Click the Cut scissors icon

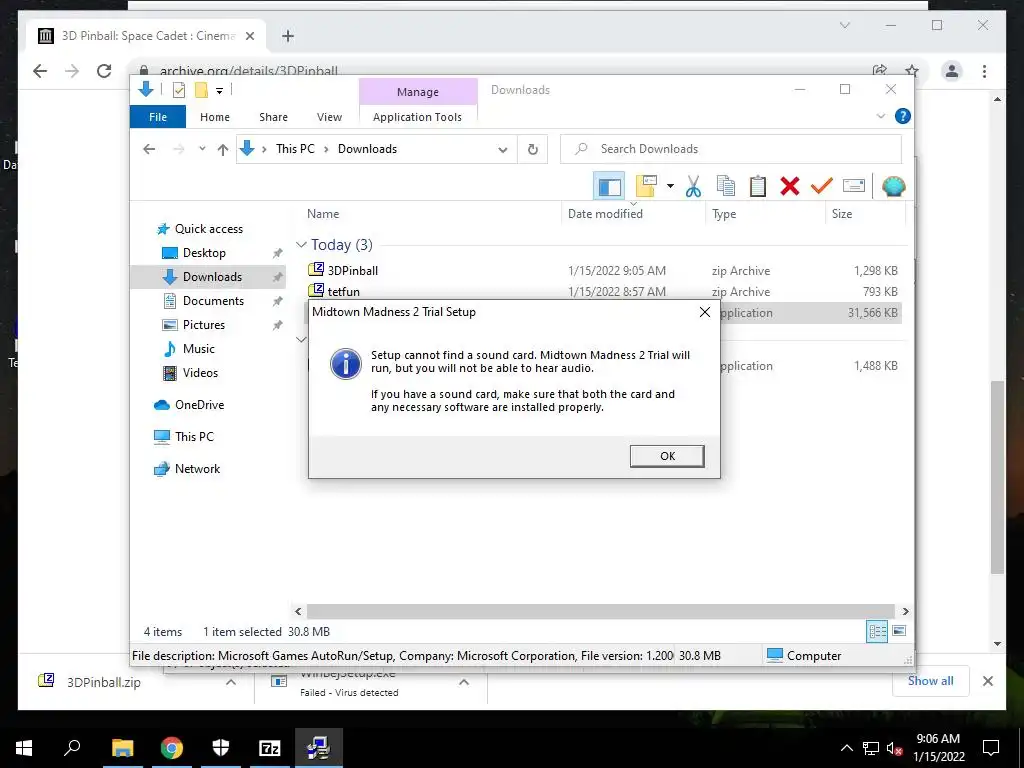click(694, 187)
